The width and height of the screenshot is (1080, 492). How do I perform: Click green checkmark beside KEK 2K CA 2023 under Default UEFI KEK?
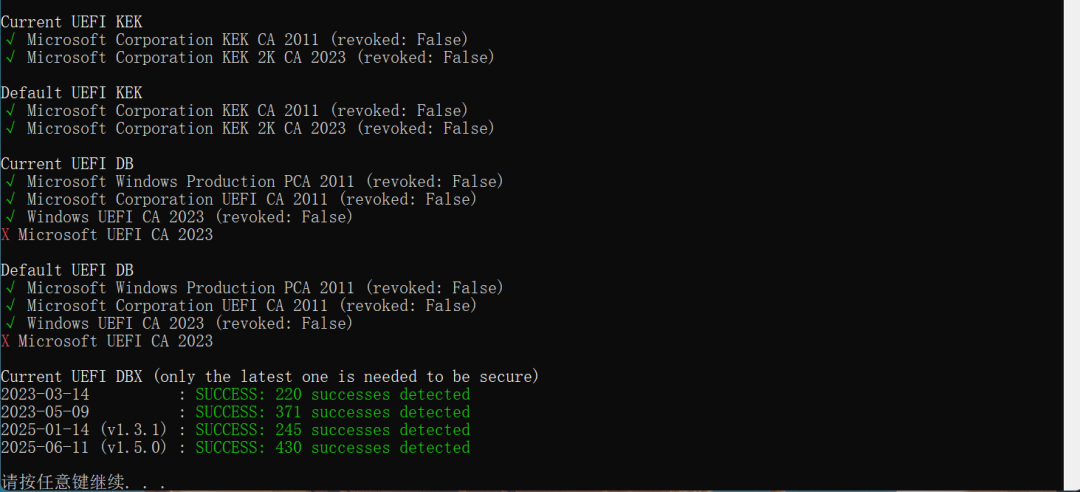coord(10,129)
